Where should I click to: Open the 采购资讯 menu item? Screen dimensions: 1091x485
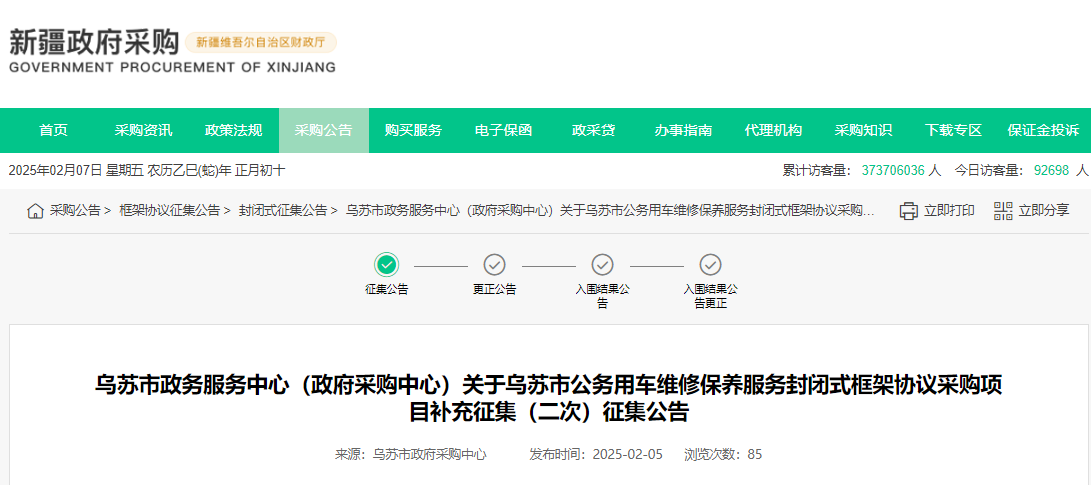143,131
